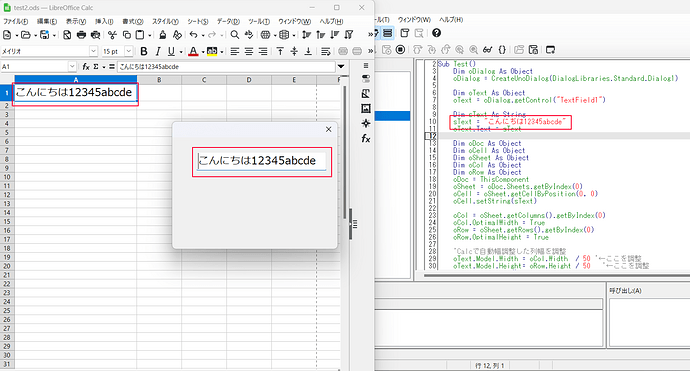690x371 pixels.
Task: Open underline style dropdown arrow
Action: [x=181, y=52]
